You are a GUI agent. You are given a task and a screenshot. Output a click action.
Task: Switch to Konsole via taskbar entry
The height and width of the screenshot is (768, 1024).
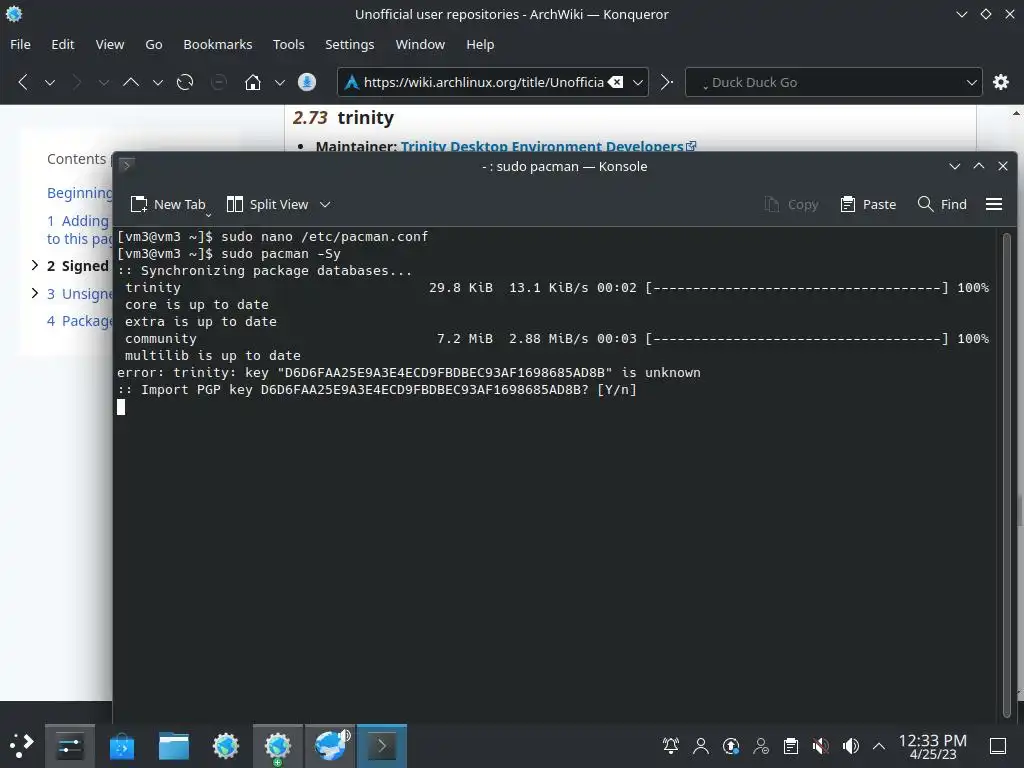(382, 746)
